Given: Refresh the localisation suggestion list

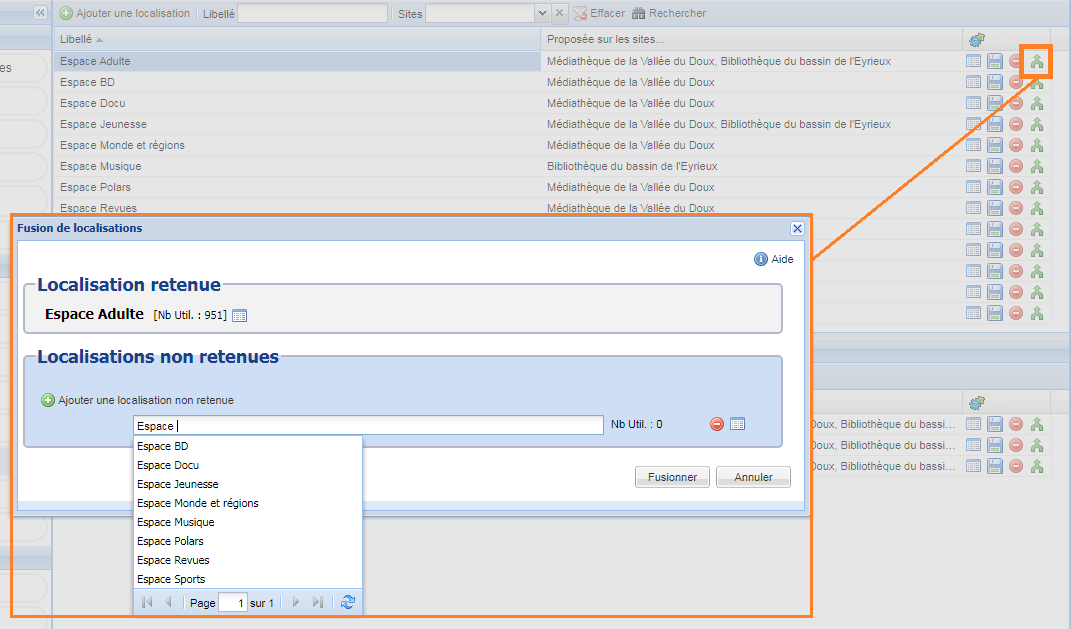Looking at the screenshot, I should tap(347, 602).
